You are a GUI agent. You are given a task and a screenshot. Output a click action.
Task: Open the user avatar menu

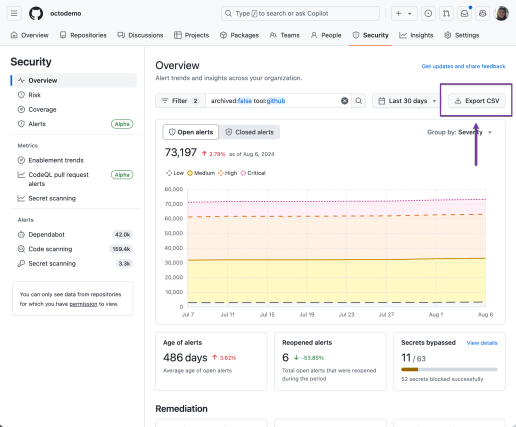click(501, 14)
